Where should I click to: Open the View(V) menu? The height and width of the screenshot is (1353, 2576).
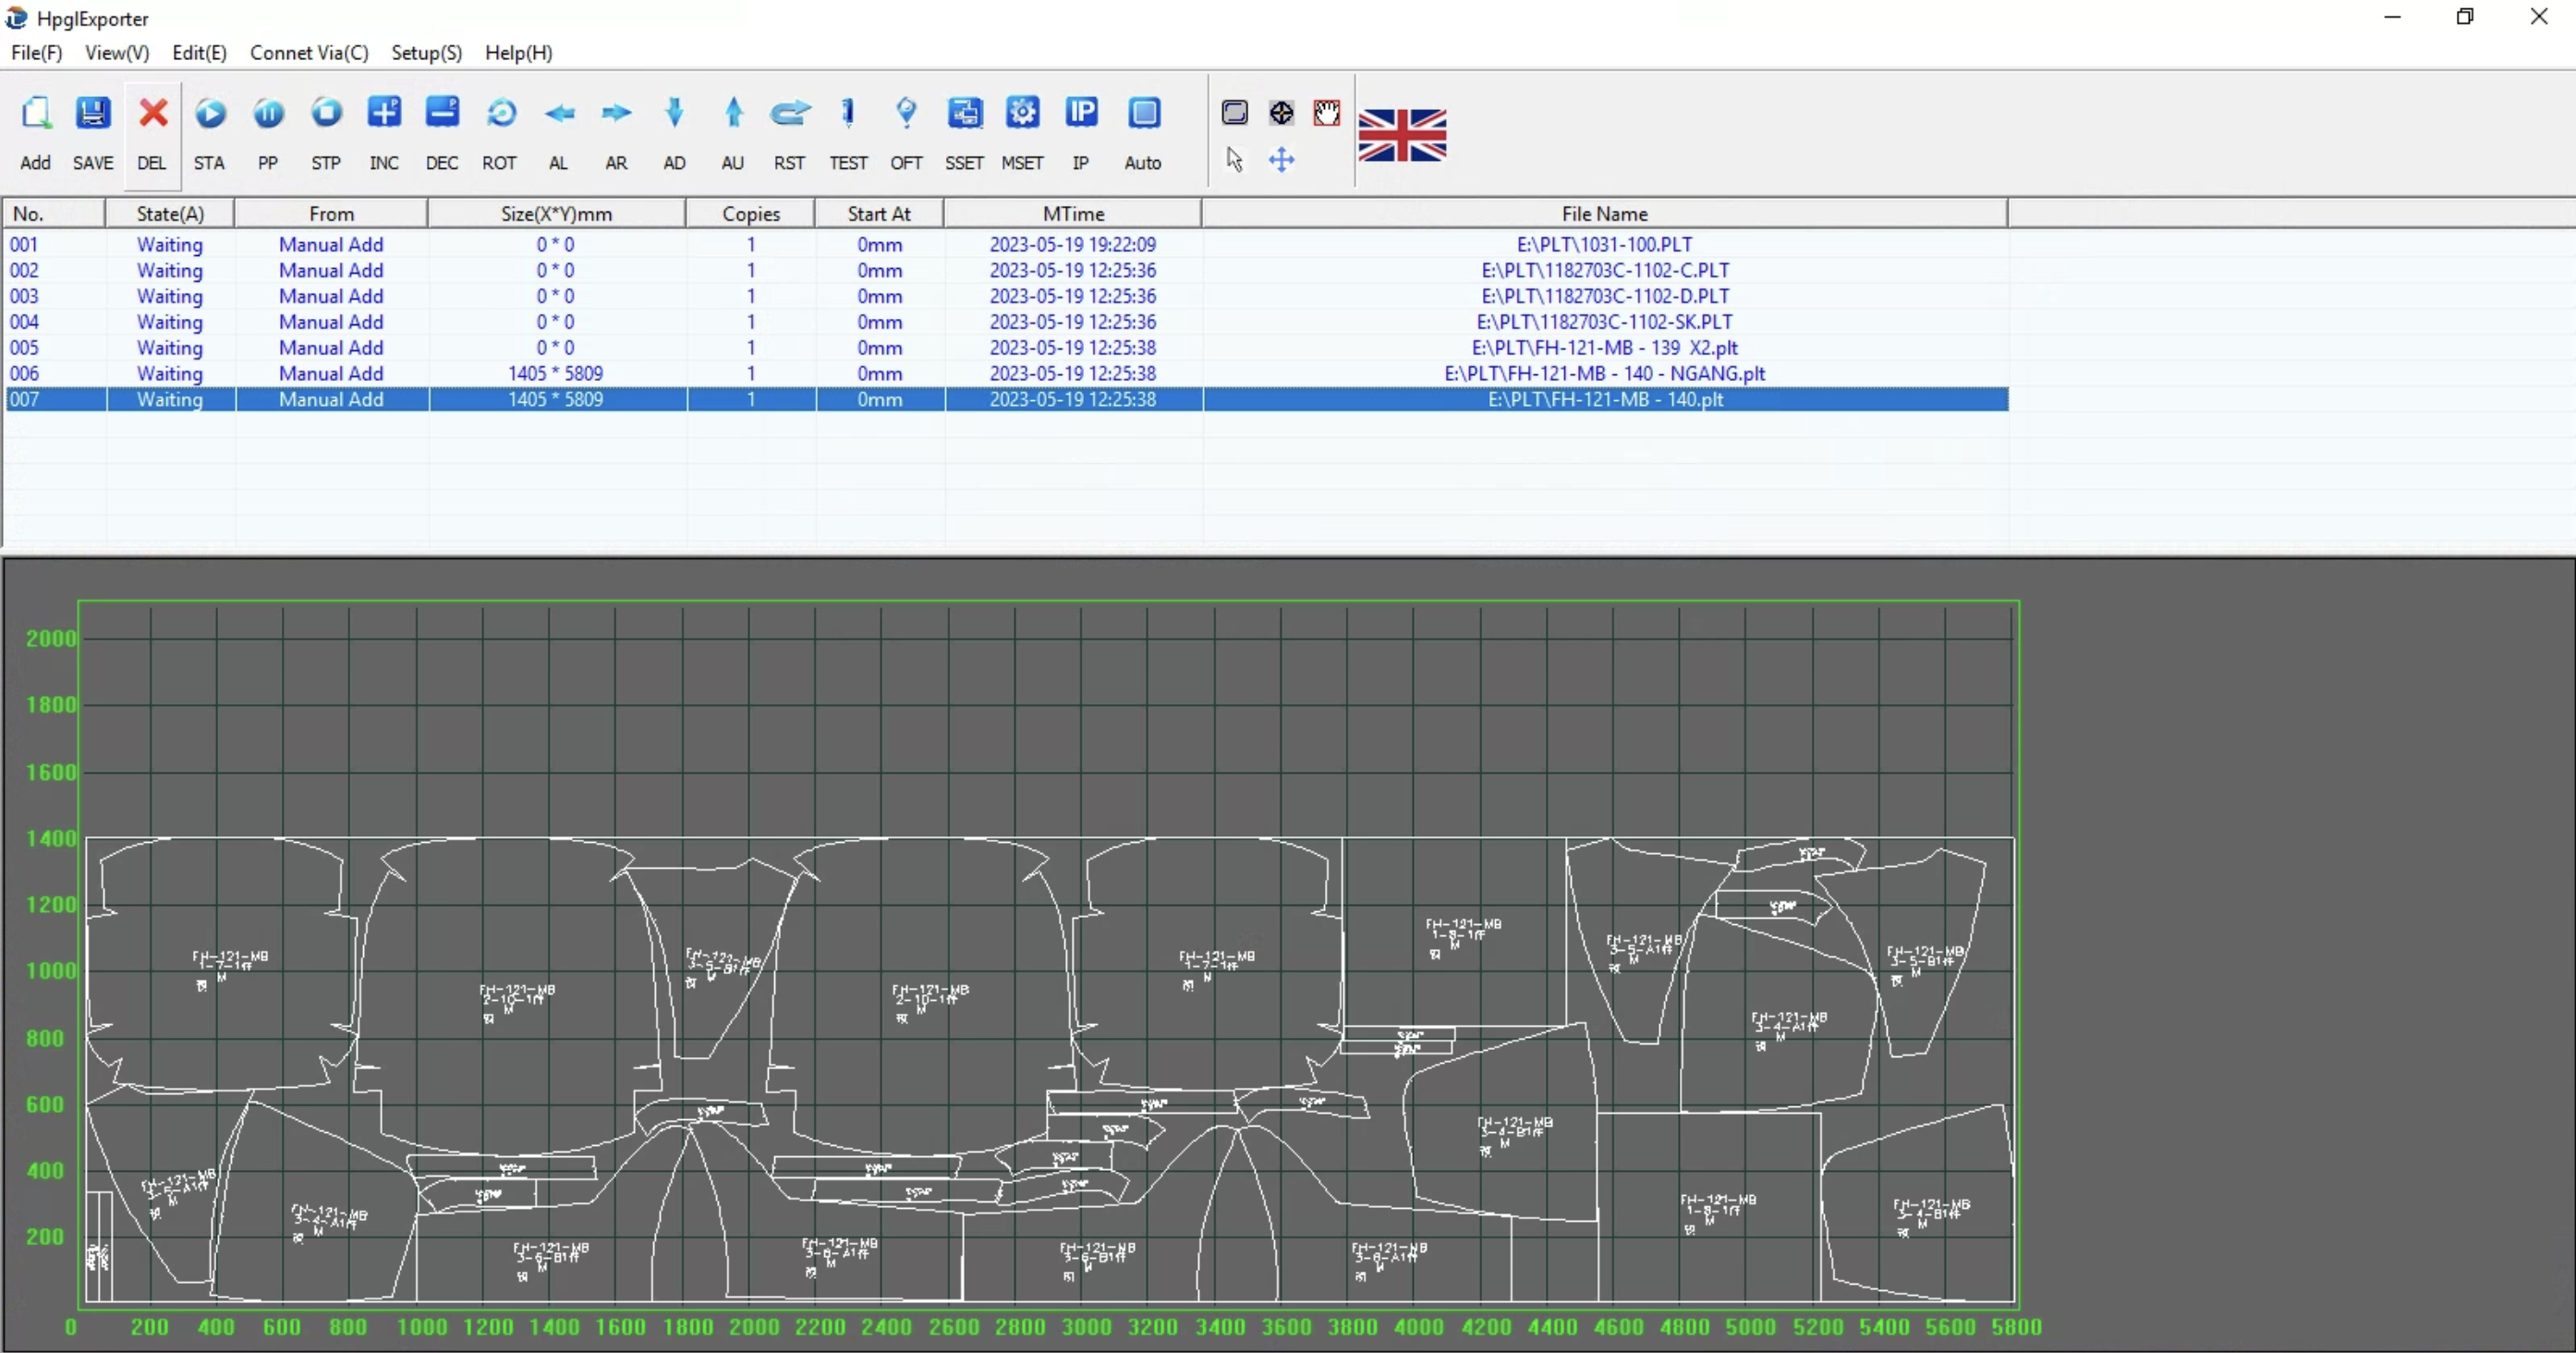pos(117,52)
